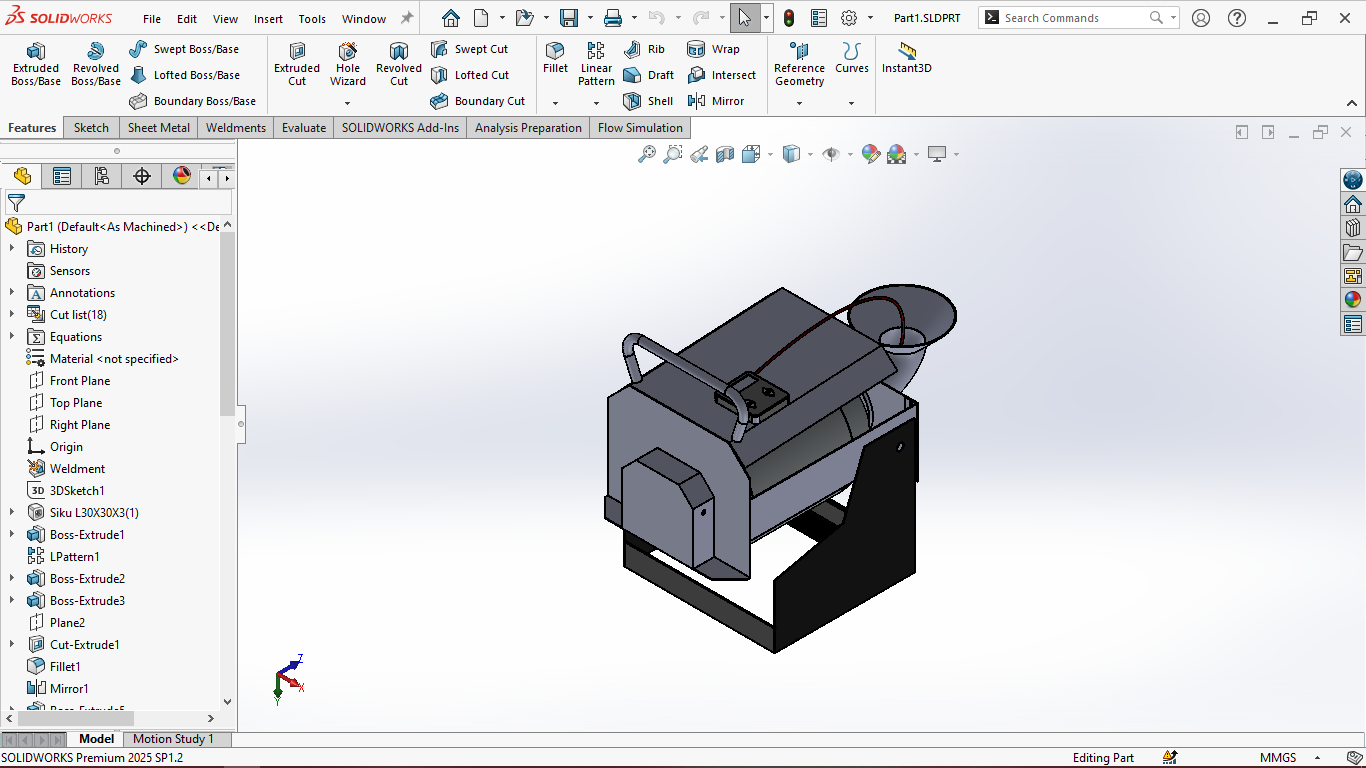Rebuild the model with the traffic light
The width and height of the screenshot is (1366, 768).
(x=789, y=18)
